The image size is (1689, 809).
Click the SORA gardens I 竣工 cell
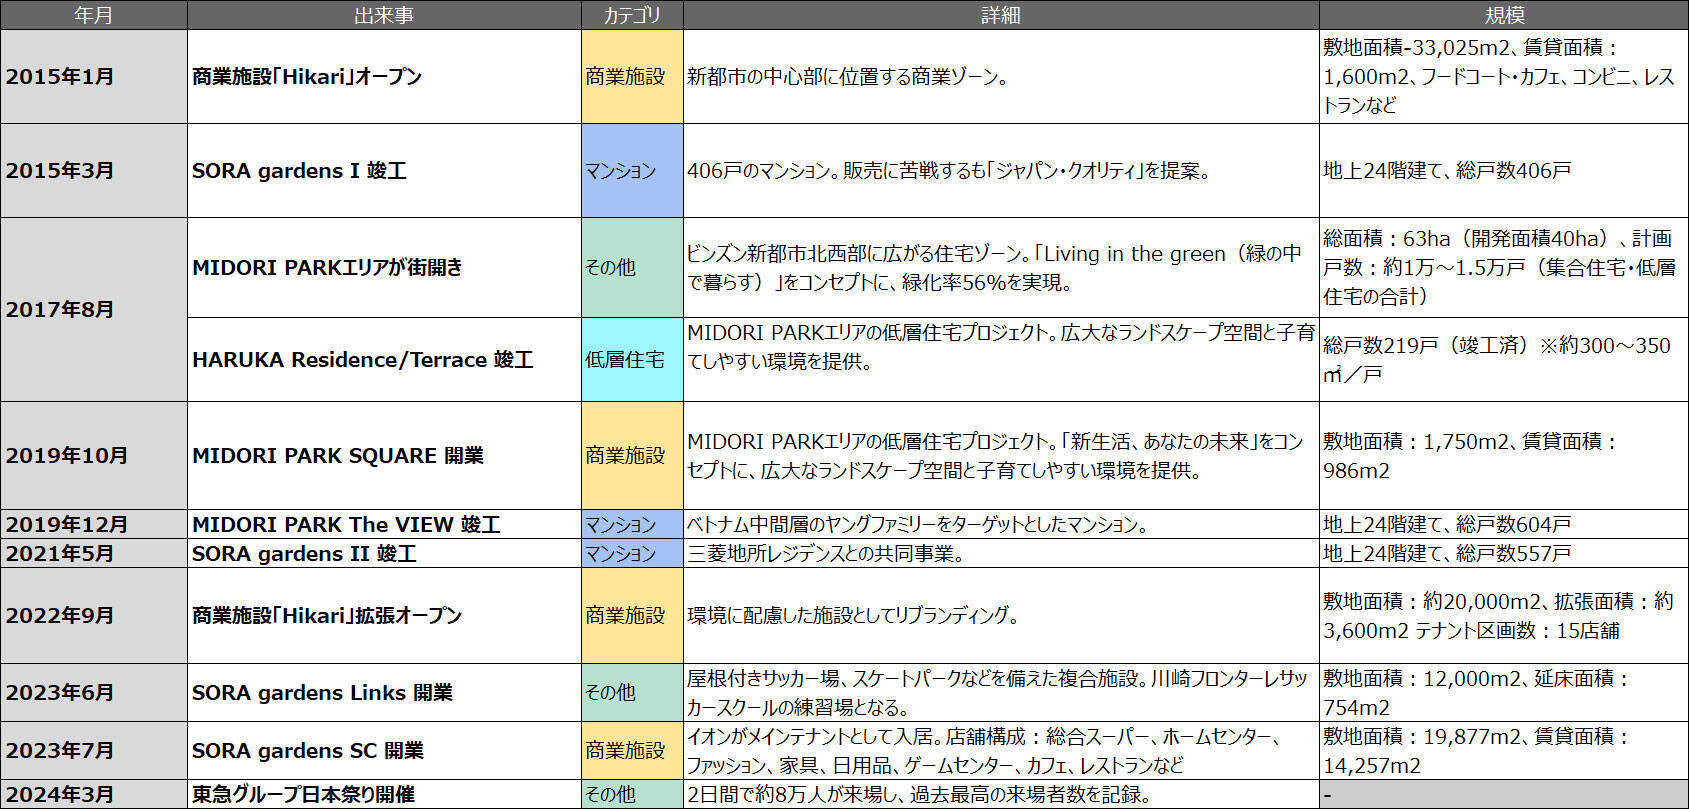[384, 171]
